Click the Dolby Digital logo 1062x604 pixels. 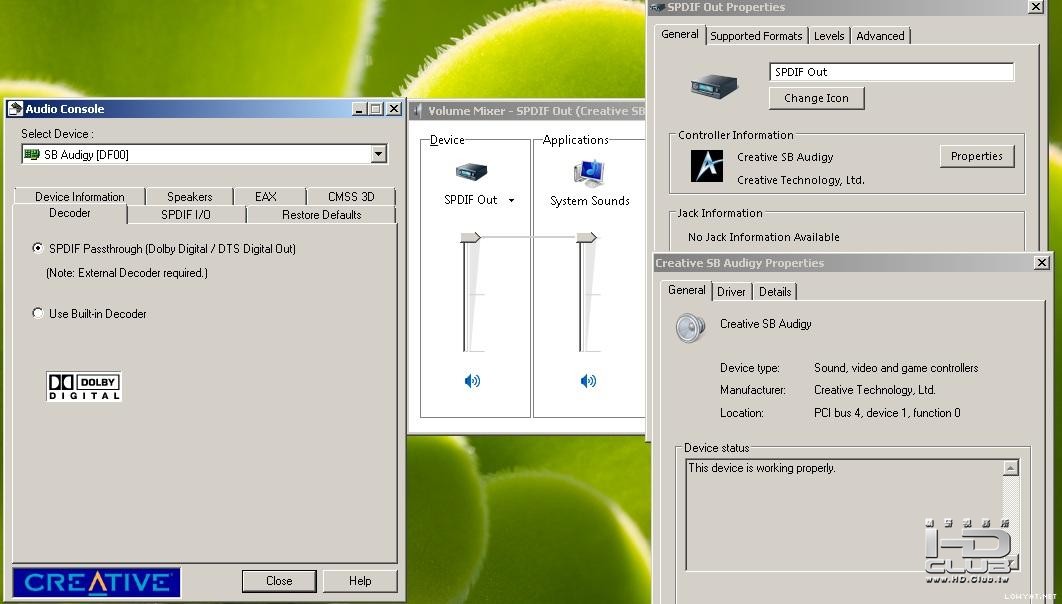pyautogui.click(x=84, y=387)
